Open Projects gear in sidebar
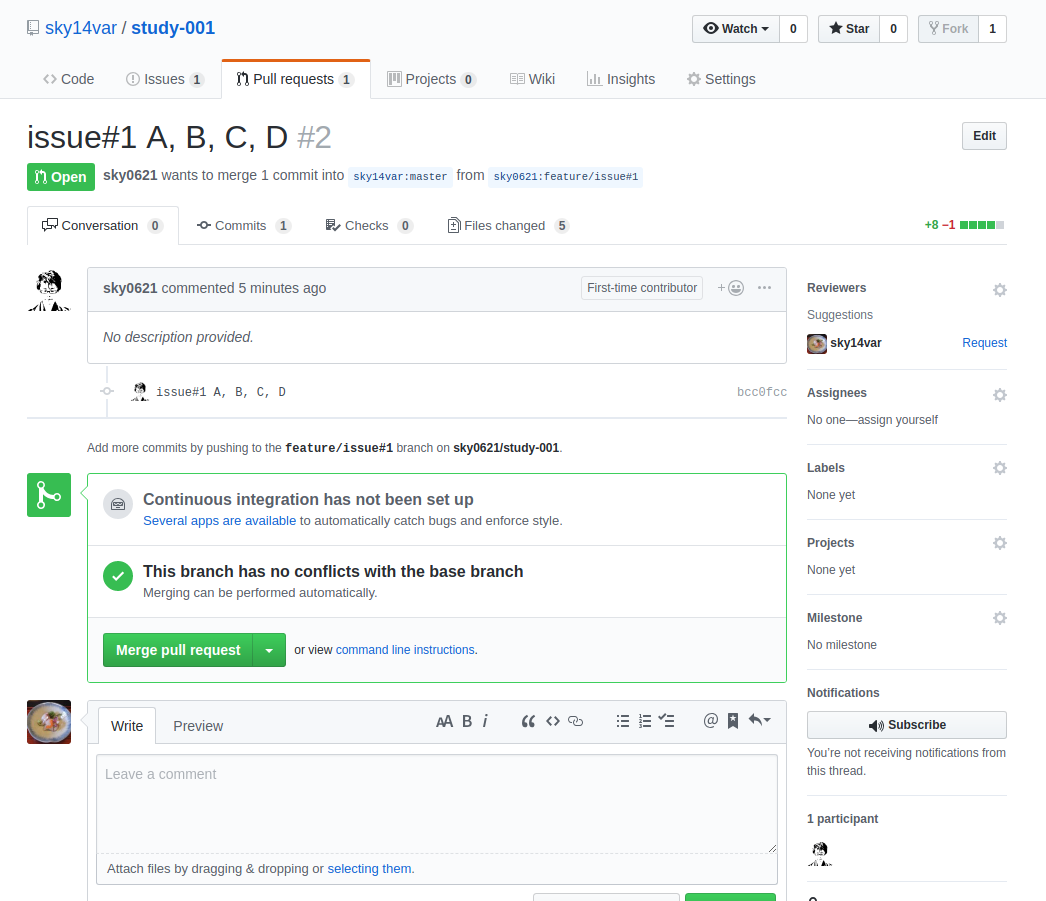 [999, 543]
